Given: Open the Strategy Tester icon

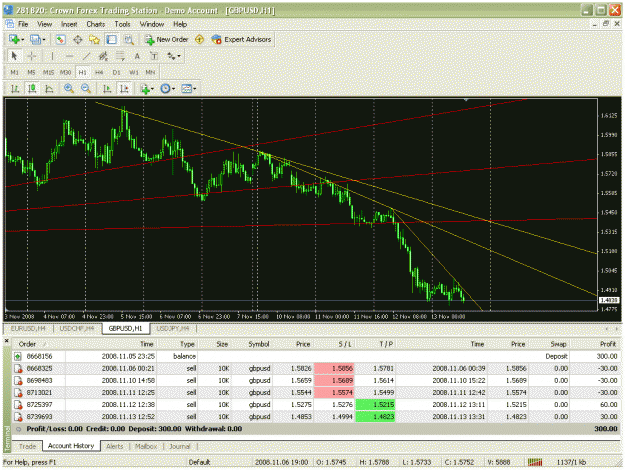Looking at the screenshot, I should 128,39.
